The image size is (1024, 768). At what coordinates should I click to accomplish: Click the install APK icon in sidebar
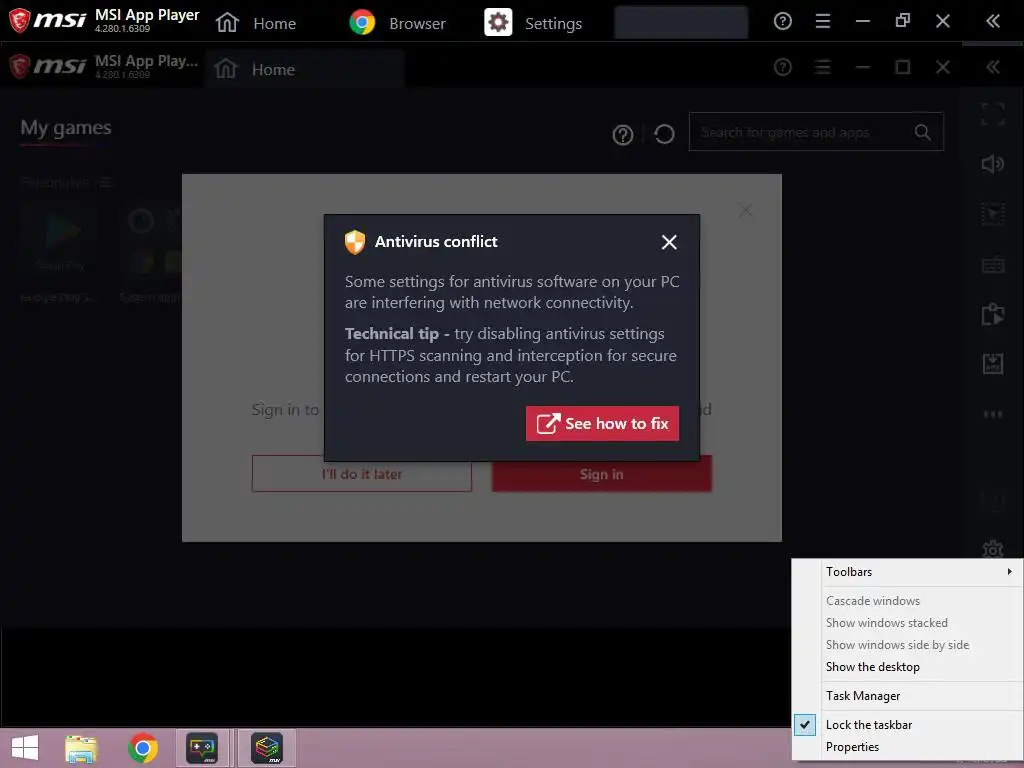click(x=993, y=364)
